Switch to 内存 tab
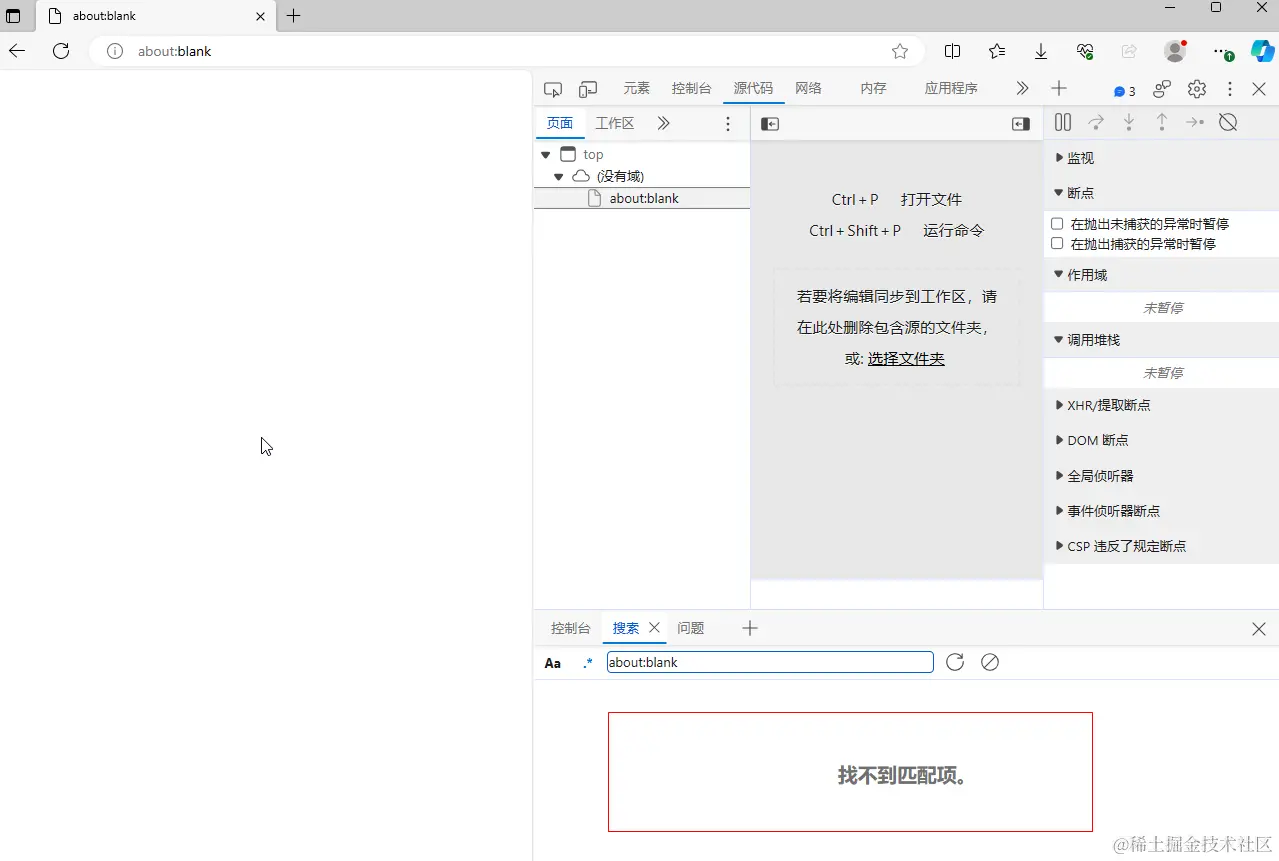 coord(873,88)
